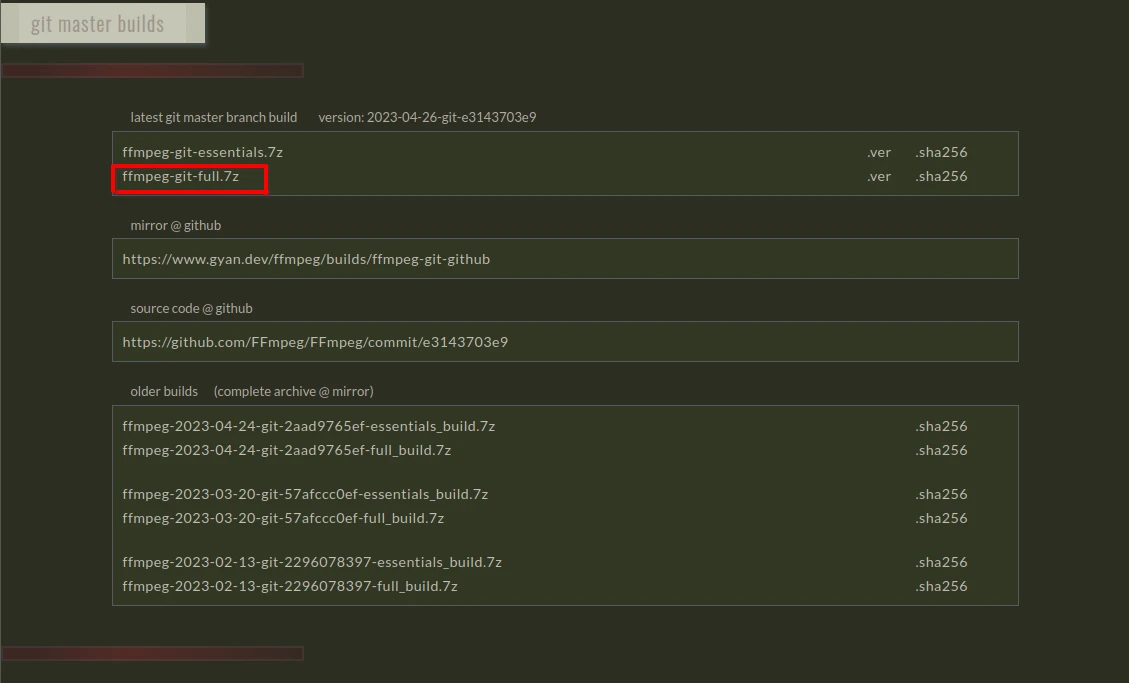Viewport: 1129px width, 683px height.
Task: Open the .ver file for ffmpeg-git-full
Action: click(x=878, y=176)
